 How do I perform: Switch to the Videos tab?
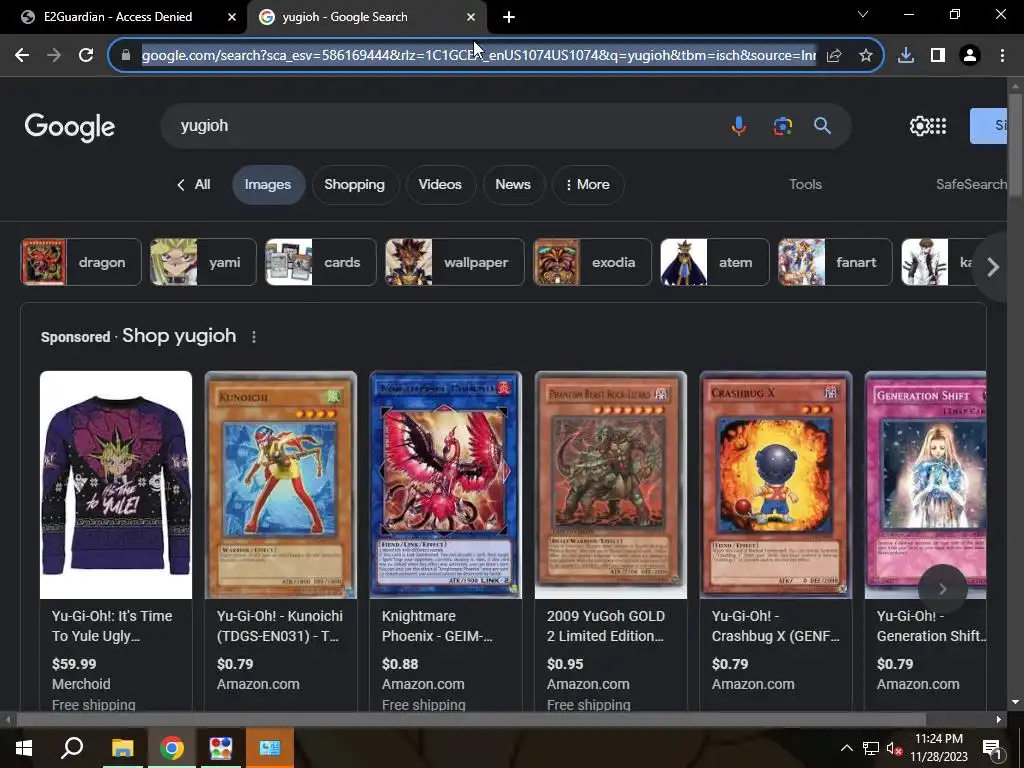click(440, 185)
